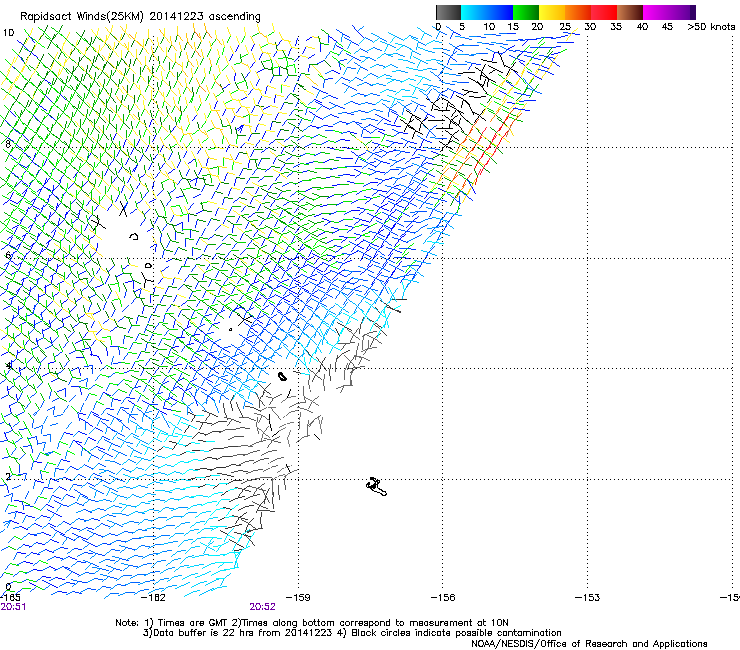Click the small island outline near 4N, -159
Screen dimensions: 740x650
(x=282, y=376)
